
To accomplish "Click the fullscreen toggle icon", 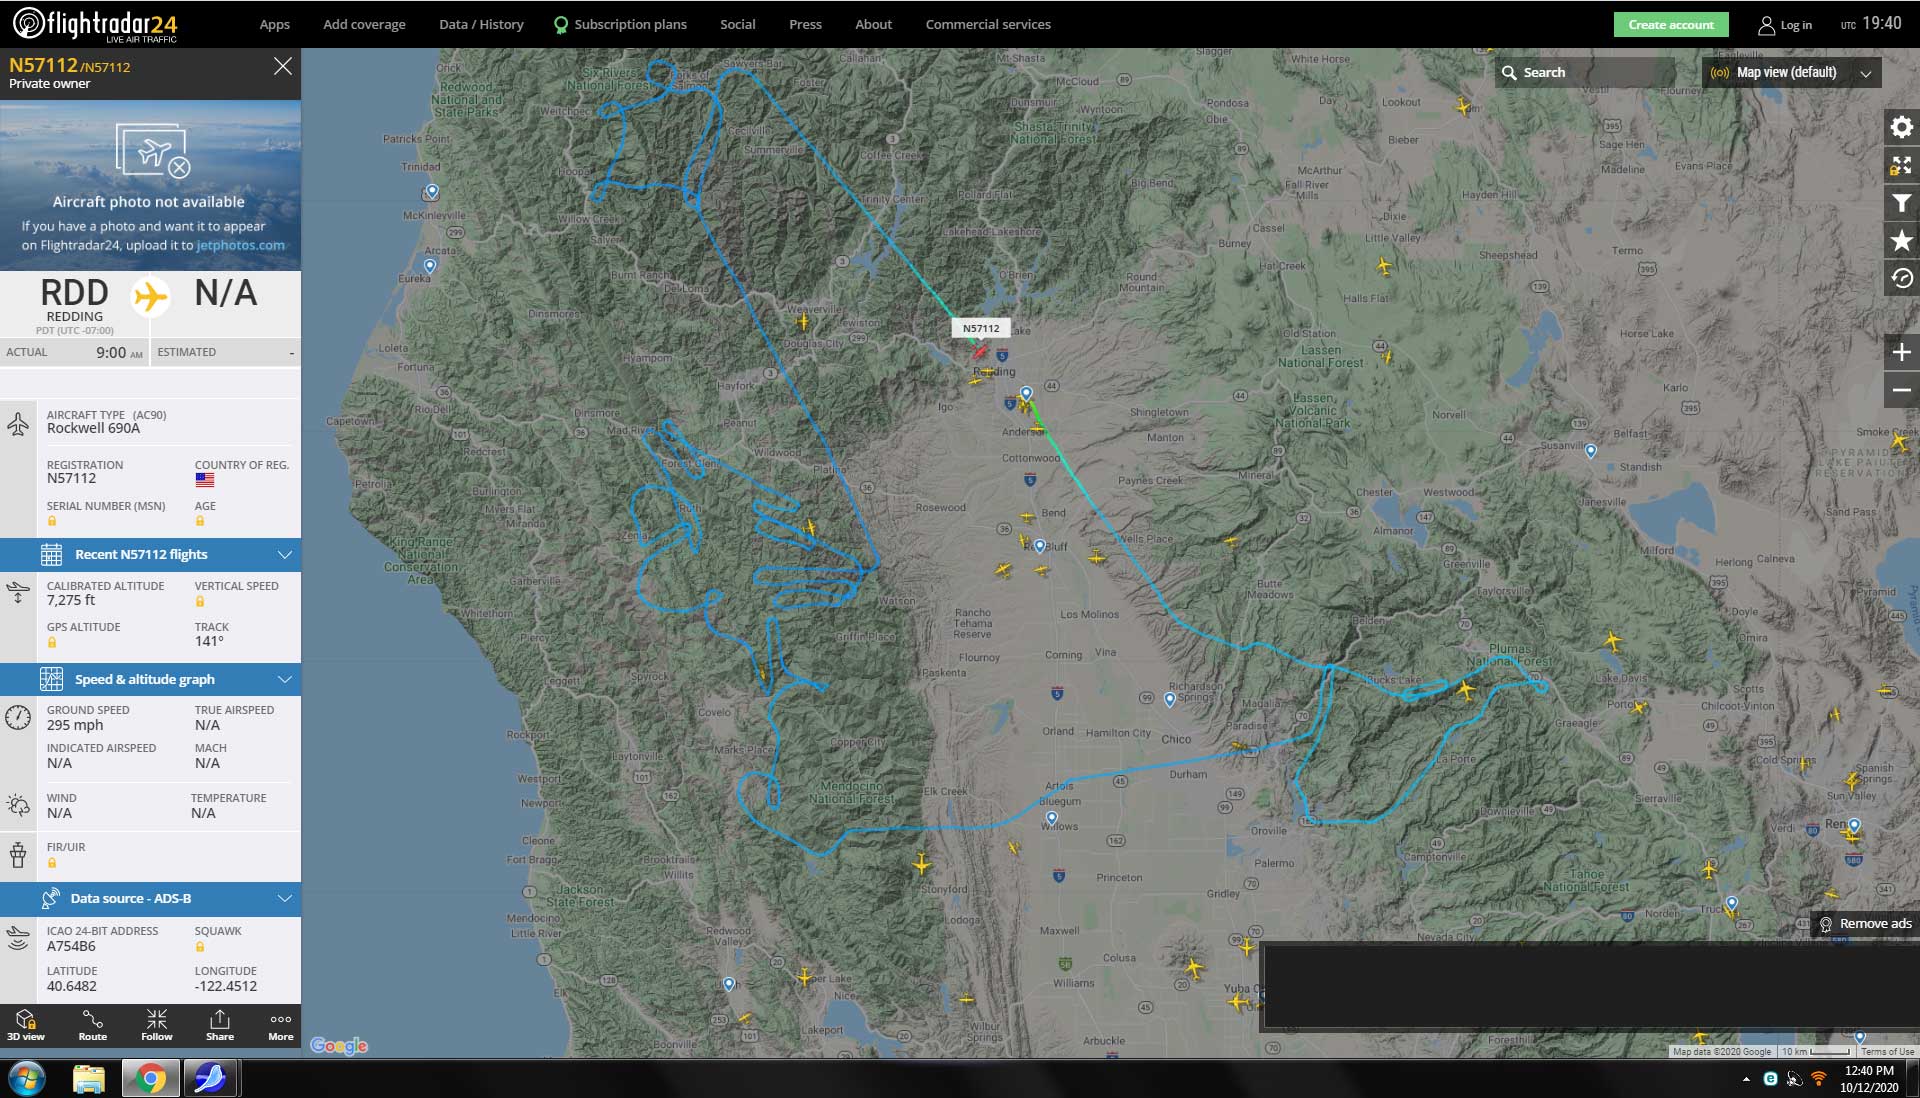I will click(x=1901, y=166).
